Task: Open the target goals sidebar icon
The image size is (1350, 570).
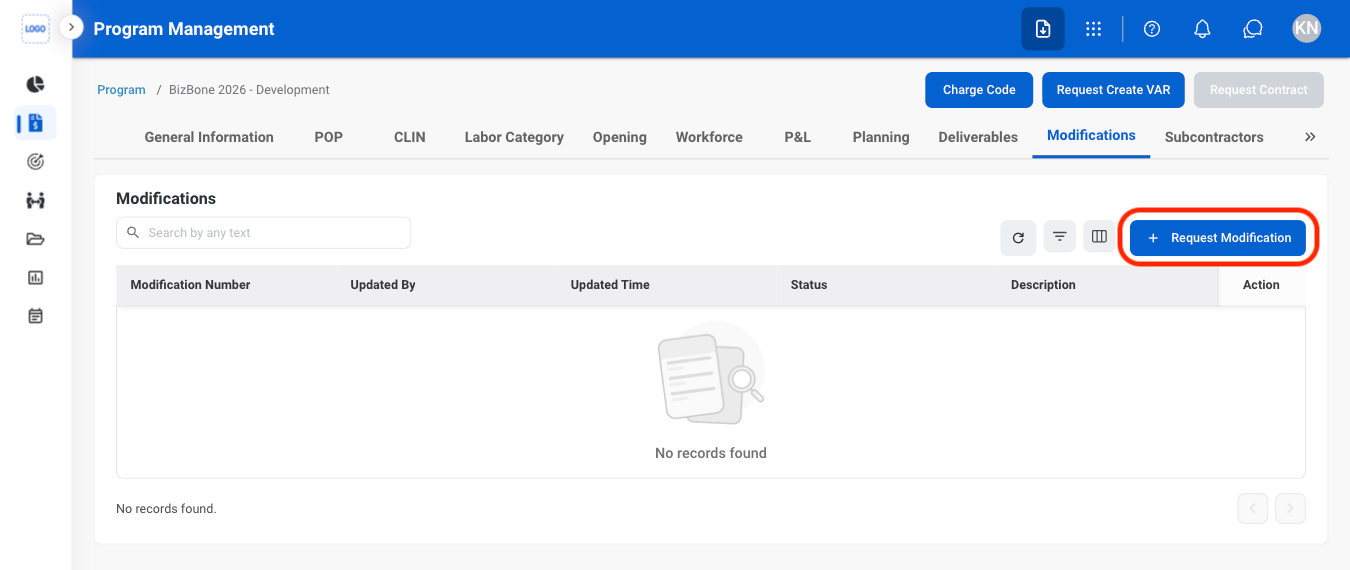Action: [35, 161]
